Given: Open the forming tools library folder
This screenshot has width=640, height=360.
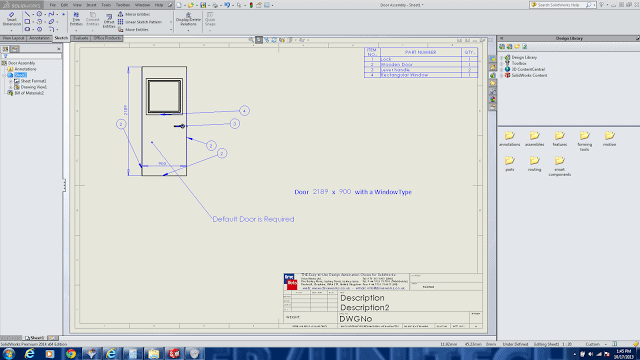Looking at the screenshot, I should [x=584, y=141].
